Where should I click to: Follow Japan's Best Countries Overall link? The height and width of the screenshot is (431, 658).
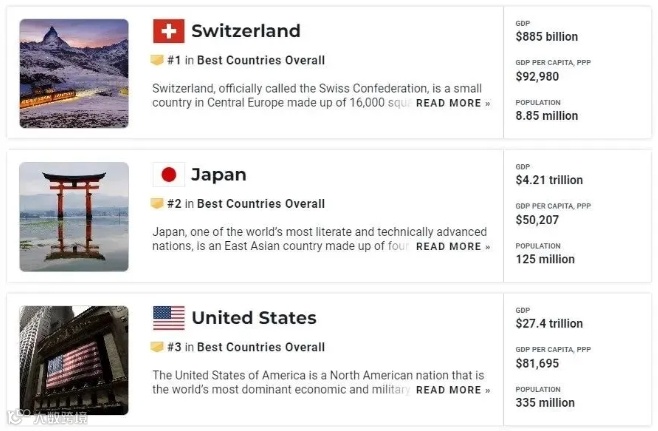(x=260, y=204)
